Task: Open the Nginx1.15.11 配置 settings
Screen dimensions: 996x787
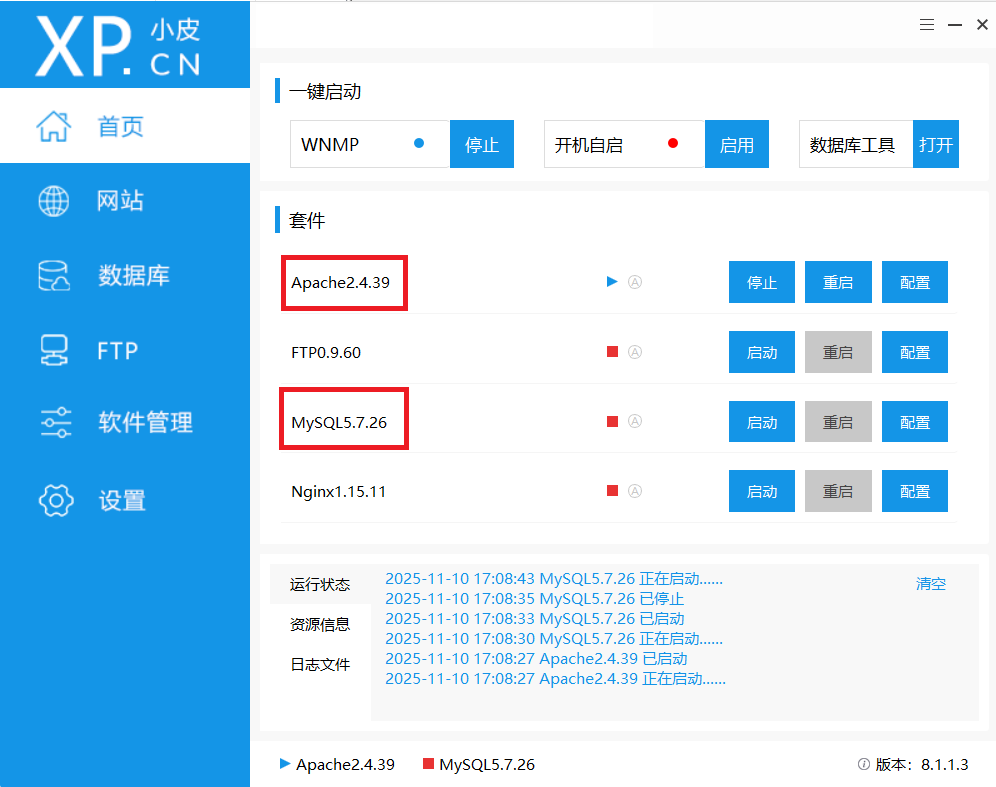Action: click(x=914, y=491)
